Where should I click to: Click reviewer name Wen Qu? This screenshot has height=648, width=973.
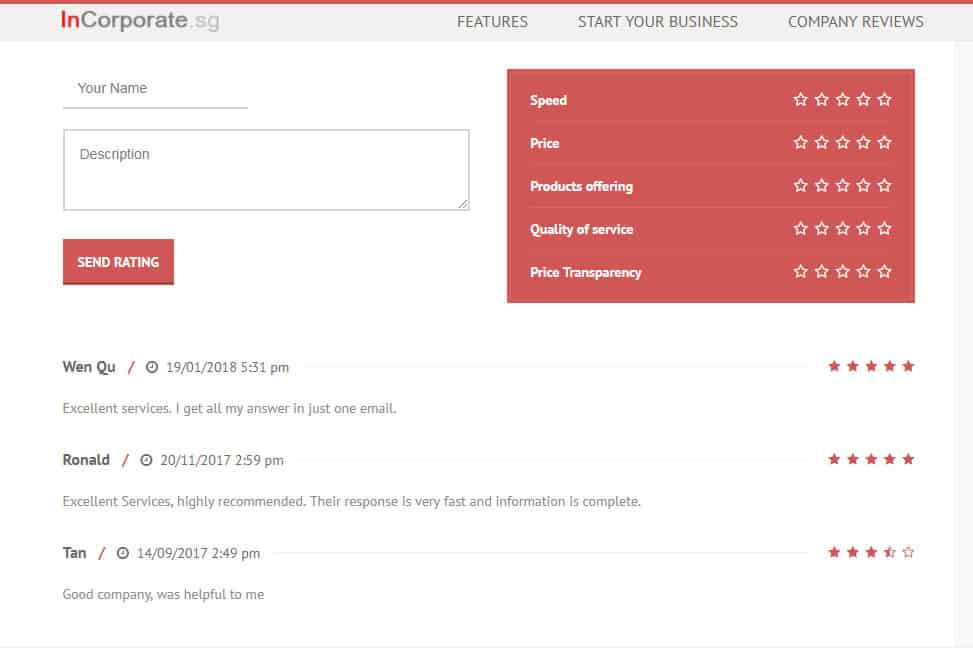pyautogui.click(x=89, y=367)
